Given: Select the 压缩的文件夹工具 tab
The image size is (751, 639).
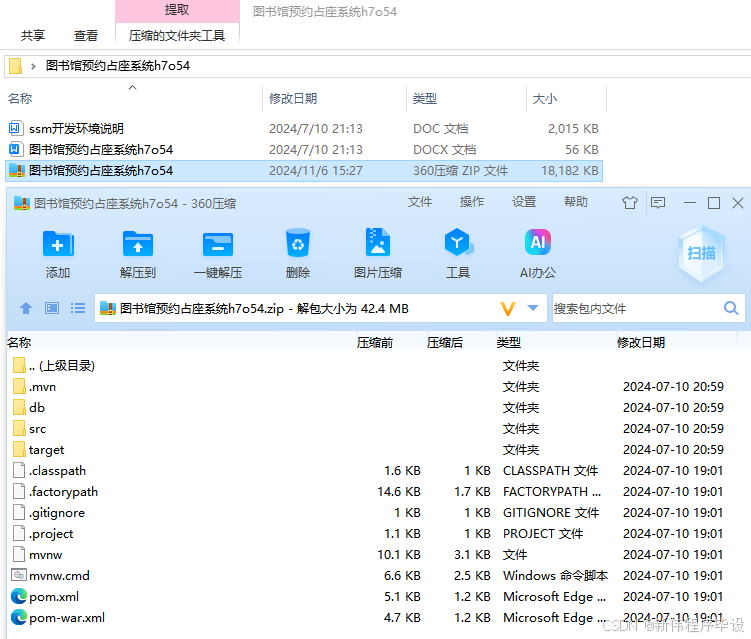Looking at the screenshot, I should [x=177, y=35].
